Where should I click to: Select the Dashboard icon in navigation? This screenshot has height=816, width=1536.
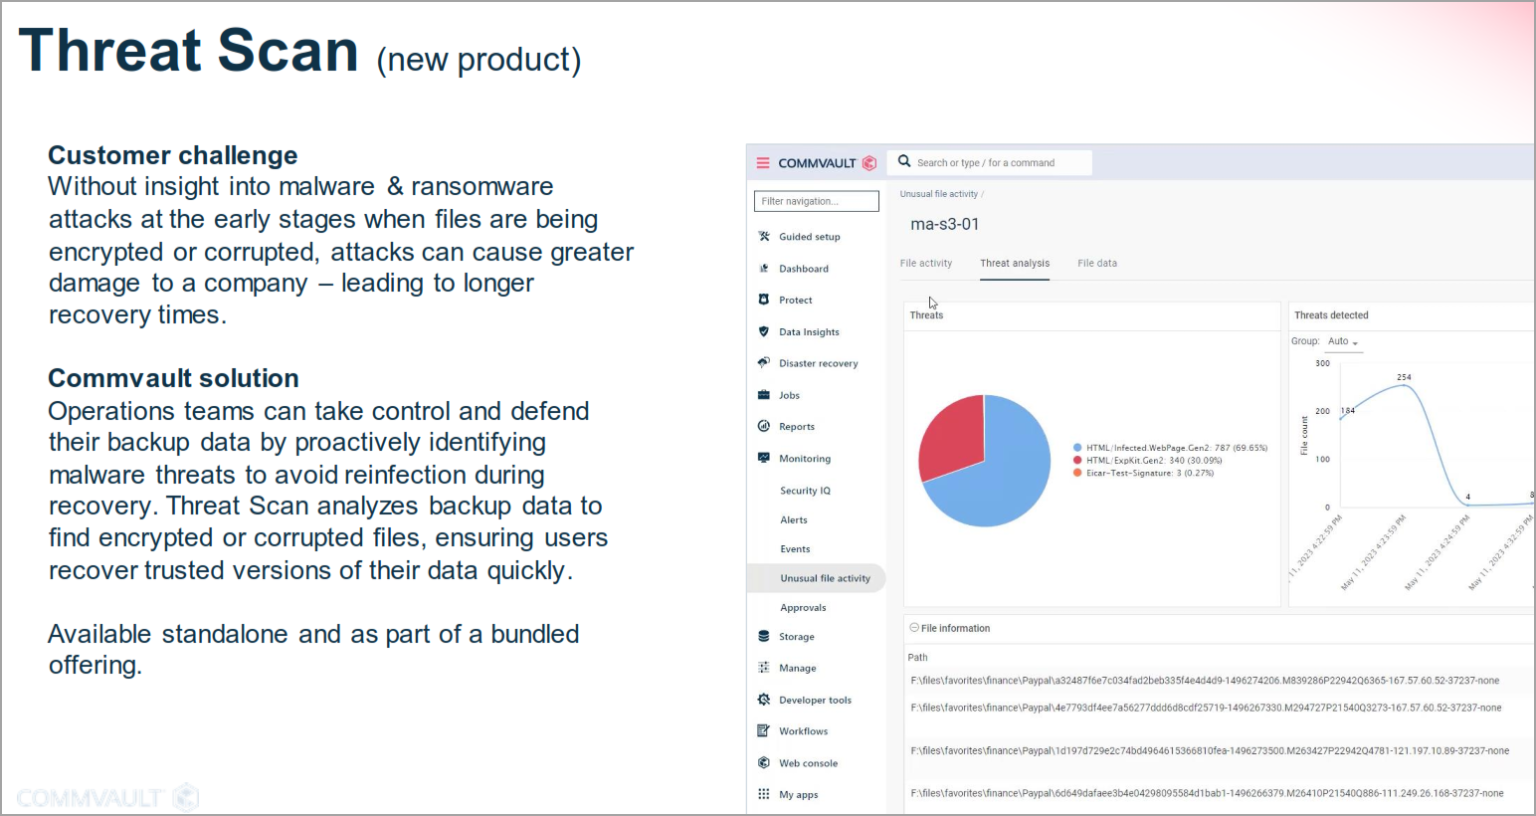pos(764,268)
